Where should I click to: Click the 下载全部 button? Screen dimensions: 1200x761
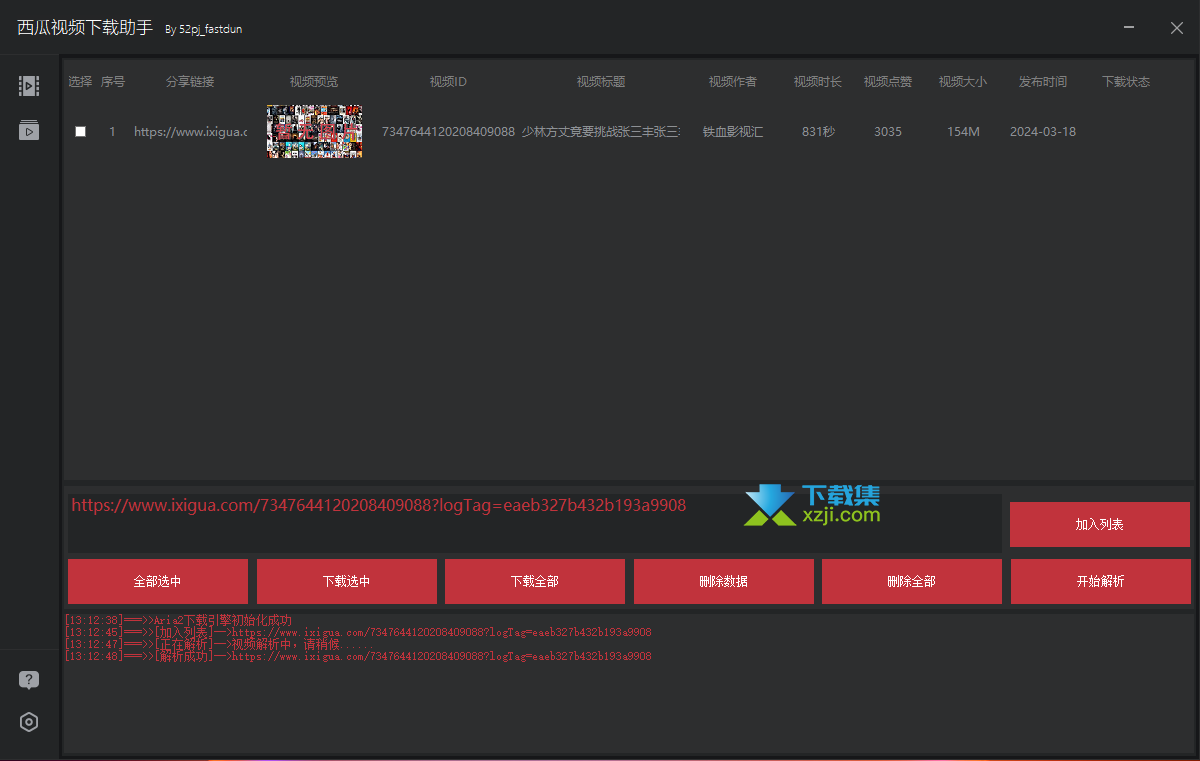point(535,581)
